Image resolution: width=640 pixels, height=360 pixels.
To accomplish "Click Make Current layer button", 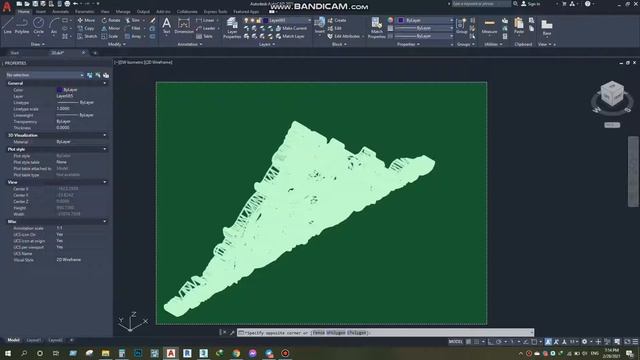I will [x=291, y=28].
